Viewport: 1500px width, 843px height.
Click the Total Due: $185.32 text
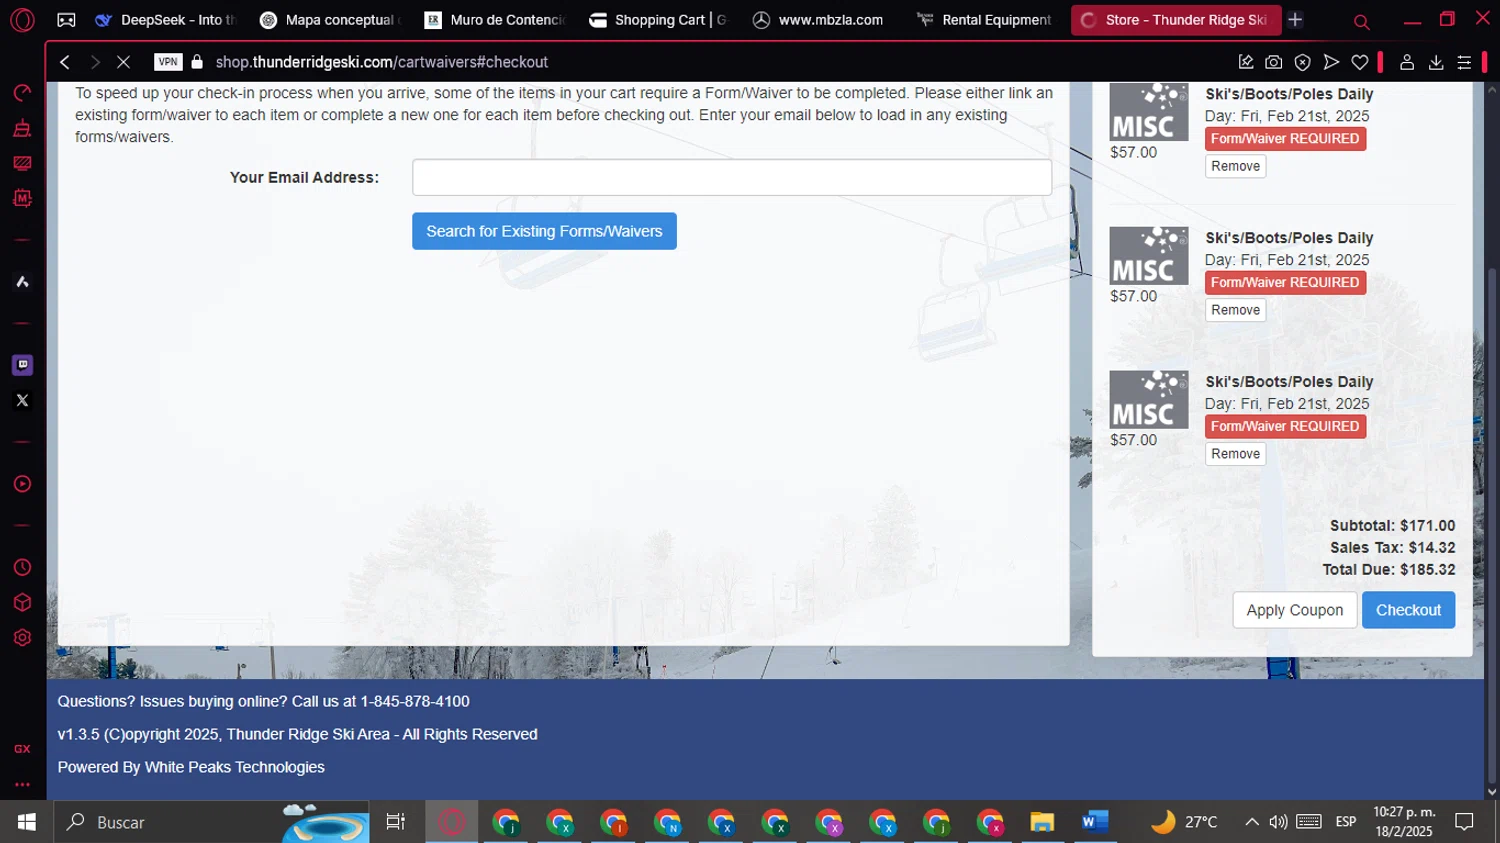[x=1389, y=570]
